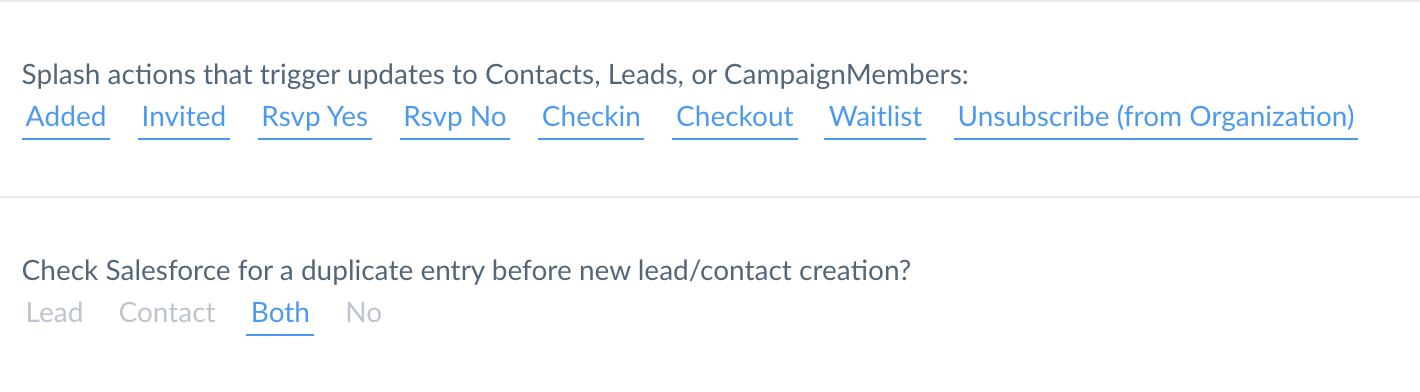Select No to skip duplicate check
This screenshot has width=1420, height=392.
click(x=364, y=313)
